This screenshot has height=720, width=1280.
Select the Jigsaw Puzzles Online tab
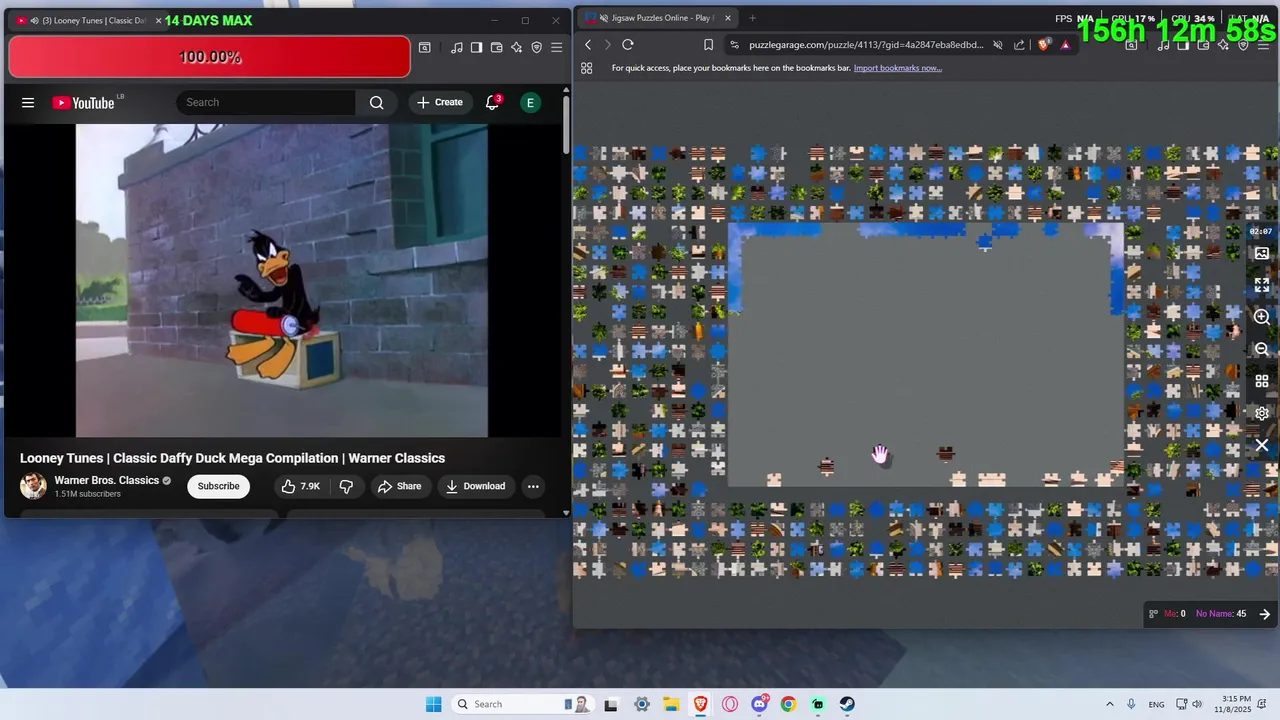pos(658,18)
